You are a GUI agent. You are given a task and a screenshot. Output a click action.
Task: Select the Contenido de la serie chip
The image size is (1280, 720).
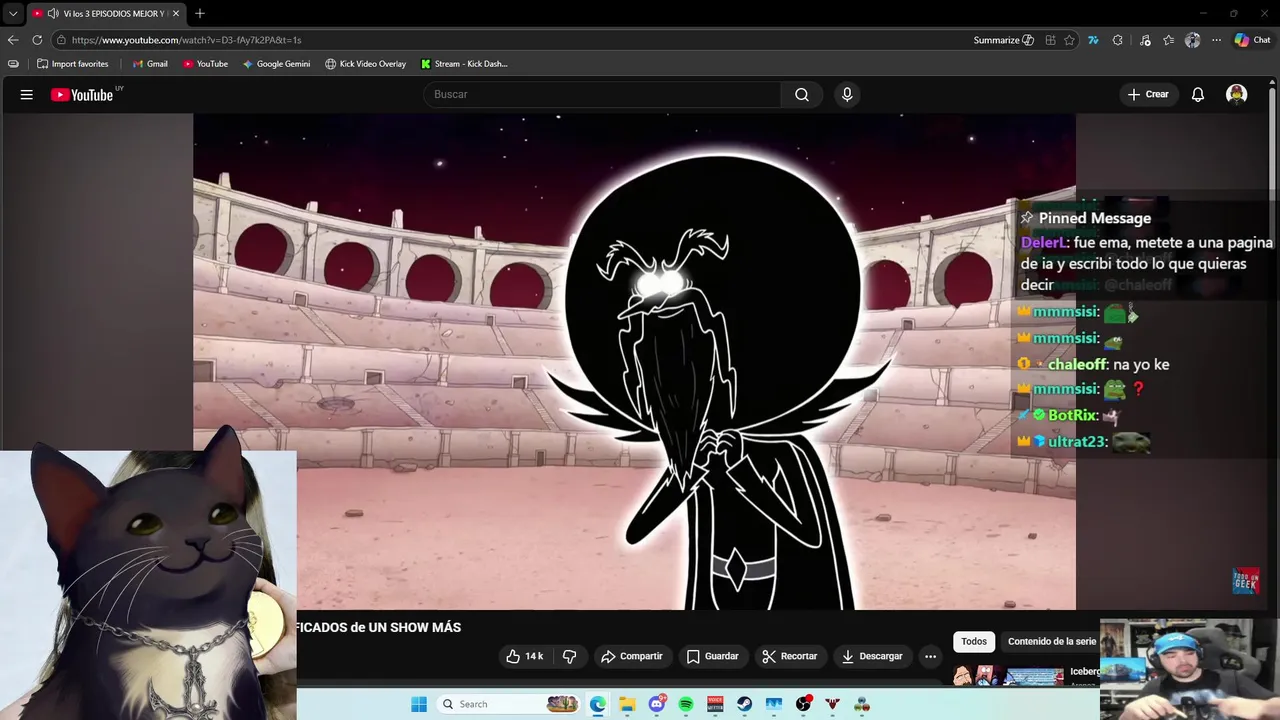(x=1052, y=641)
